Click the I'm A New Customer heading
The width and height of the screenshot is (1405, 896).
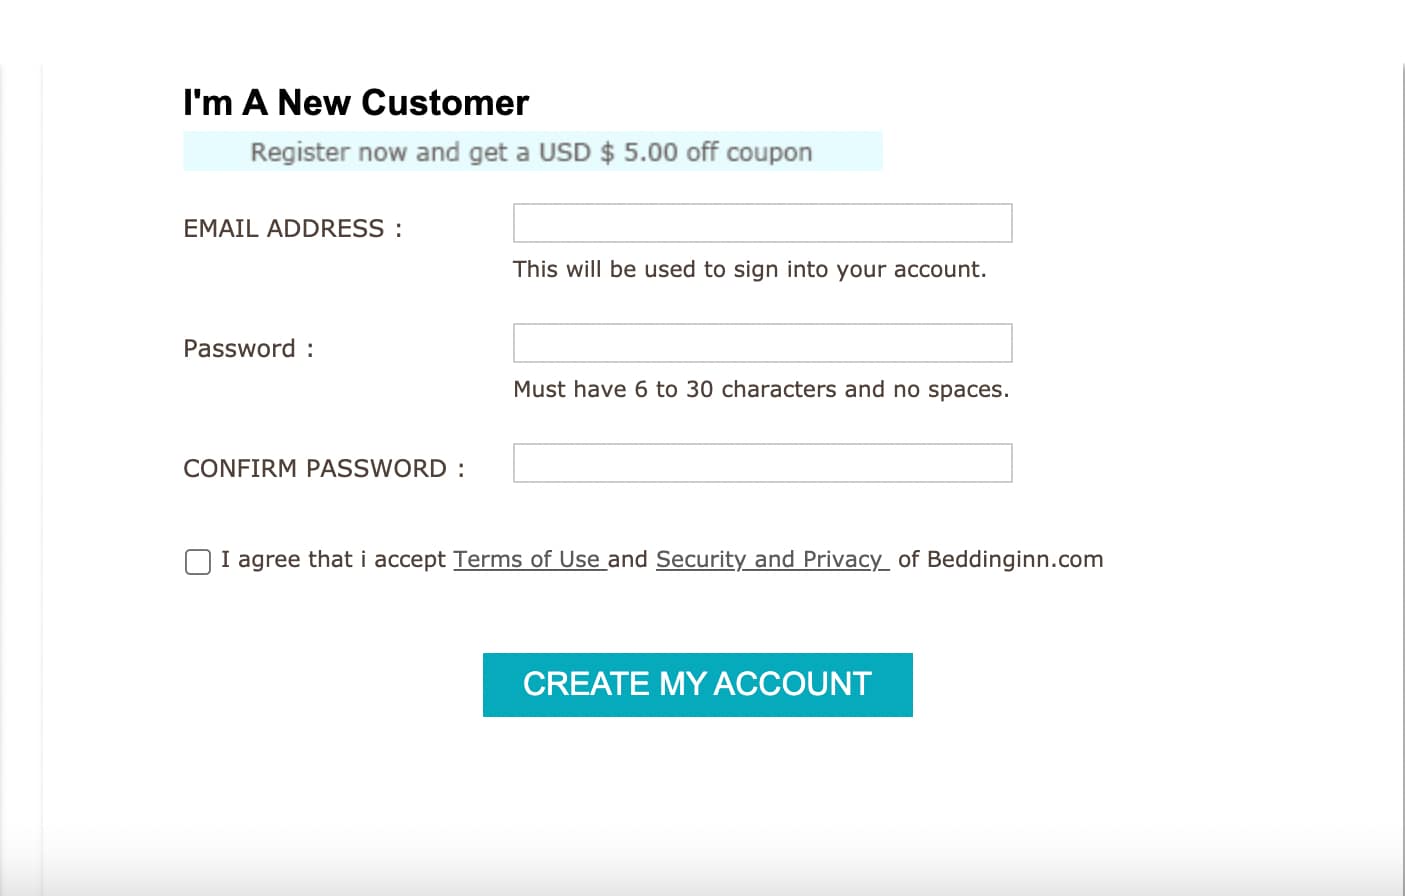[x=356, y=101]
